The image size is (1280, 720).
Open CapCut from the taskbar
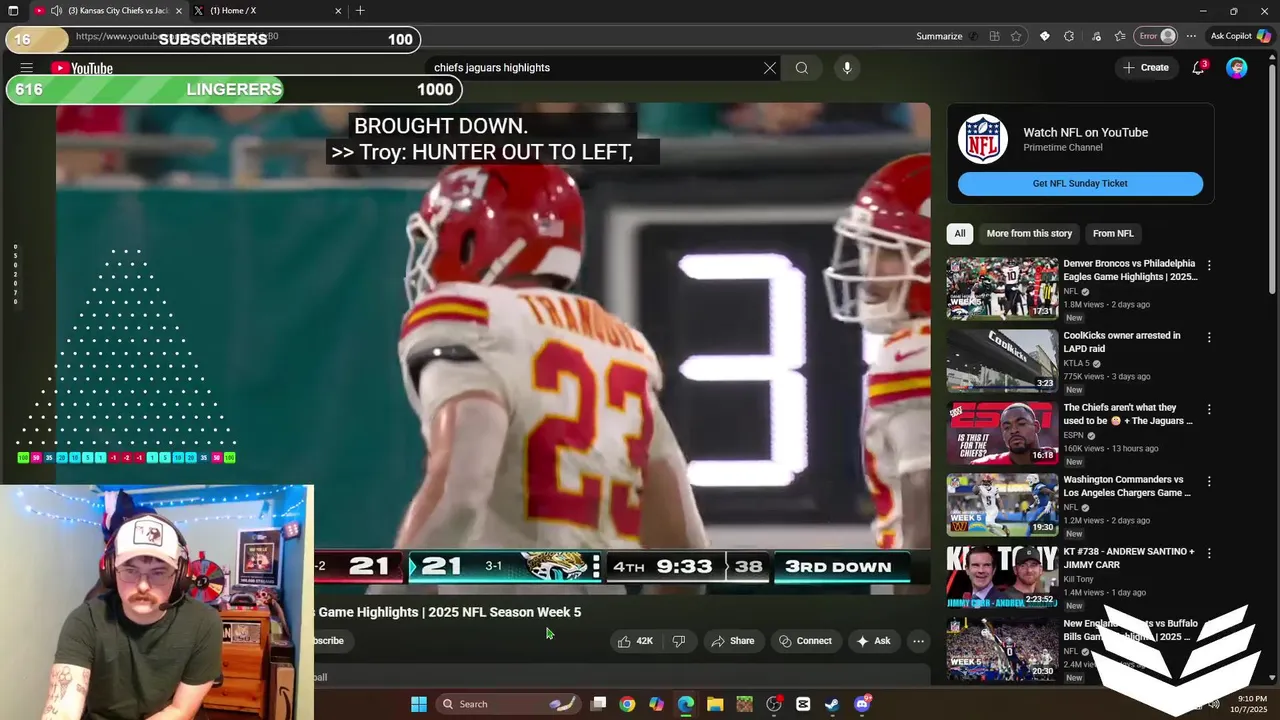click(803, 704)
